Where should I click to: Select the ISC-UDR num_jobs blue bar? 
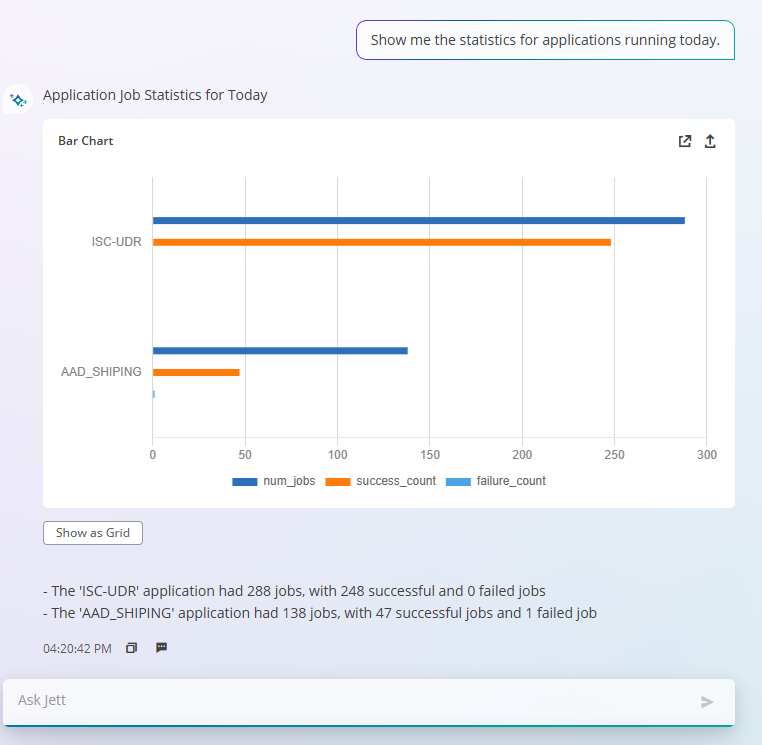point(418,221)
